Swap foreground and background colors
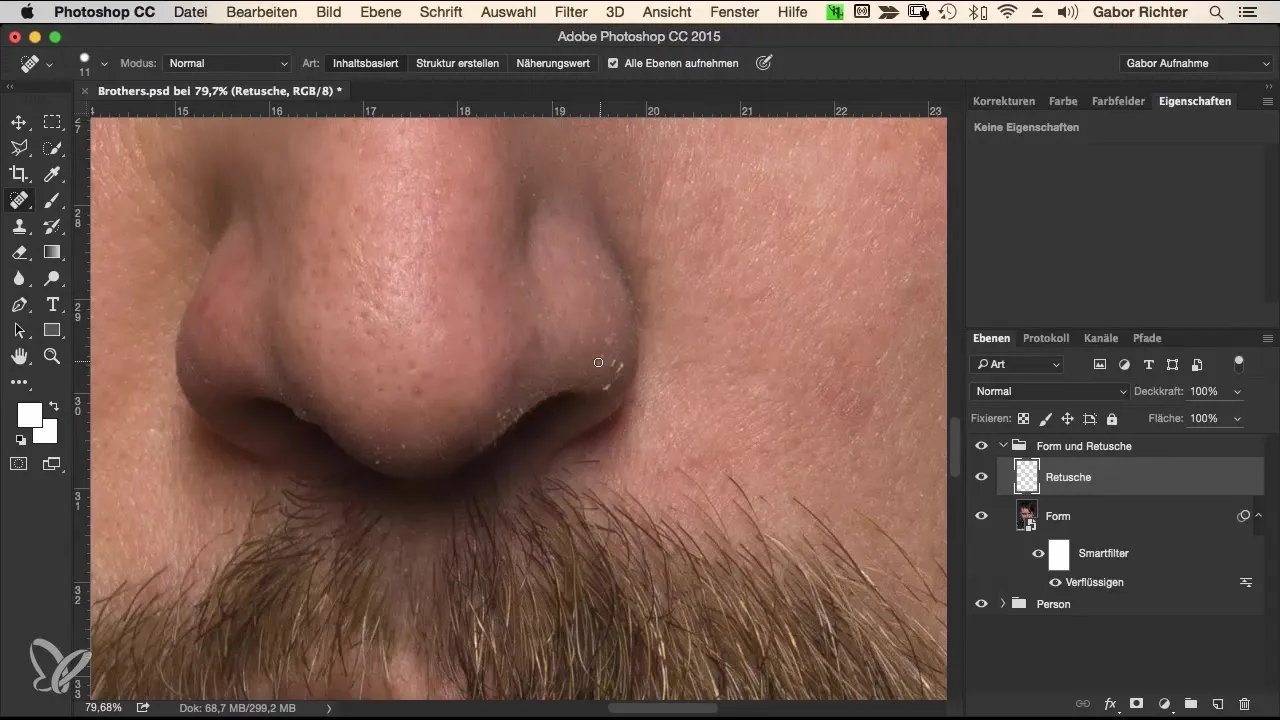 [x=53, y=406]
